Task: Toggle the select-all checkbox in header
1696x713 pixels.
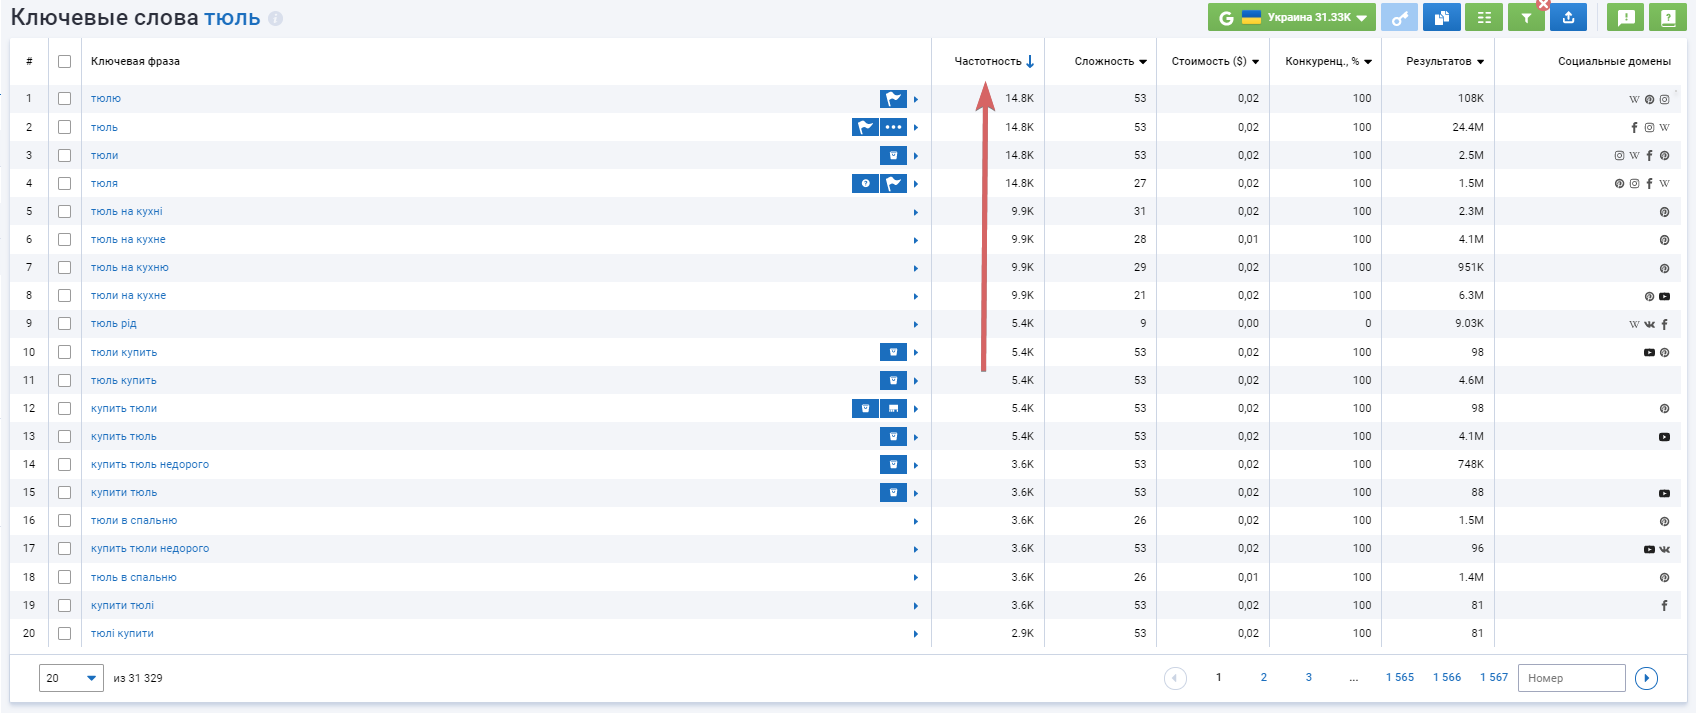Action: pos(64,61)
